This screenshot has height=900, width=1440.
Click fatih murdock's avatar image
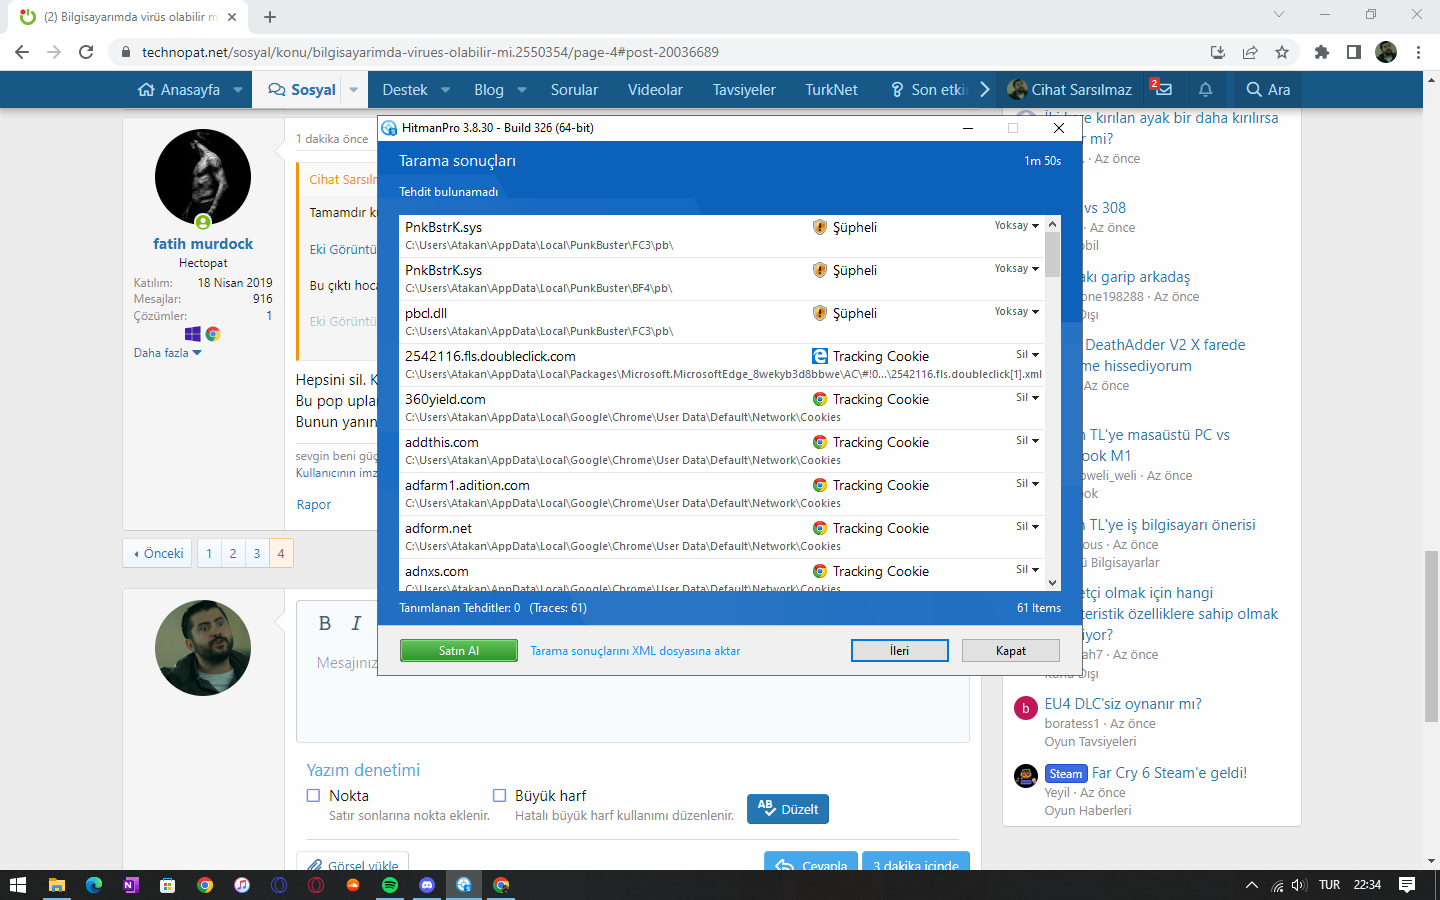(x=203, y=177)
